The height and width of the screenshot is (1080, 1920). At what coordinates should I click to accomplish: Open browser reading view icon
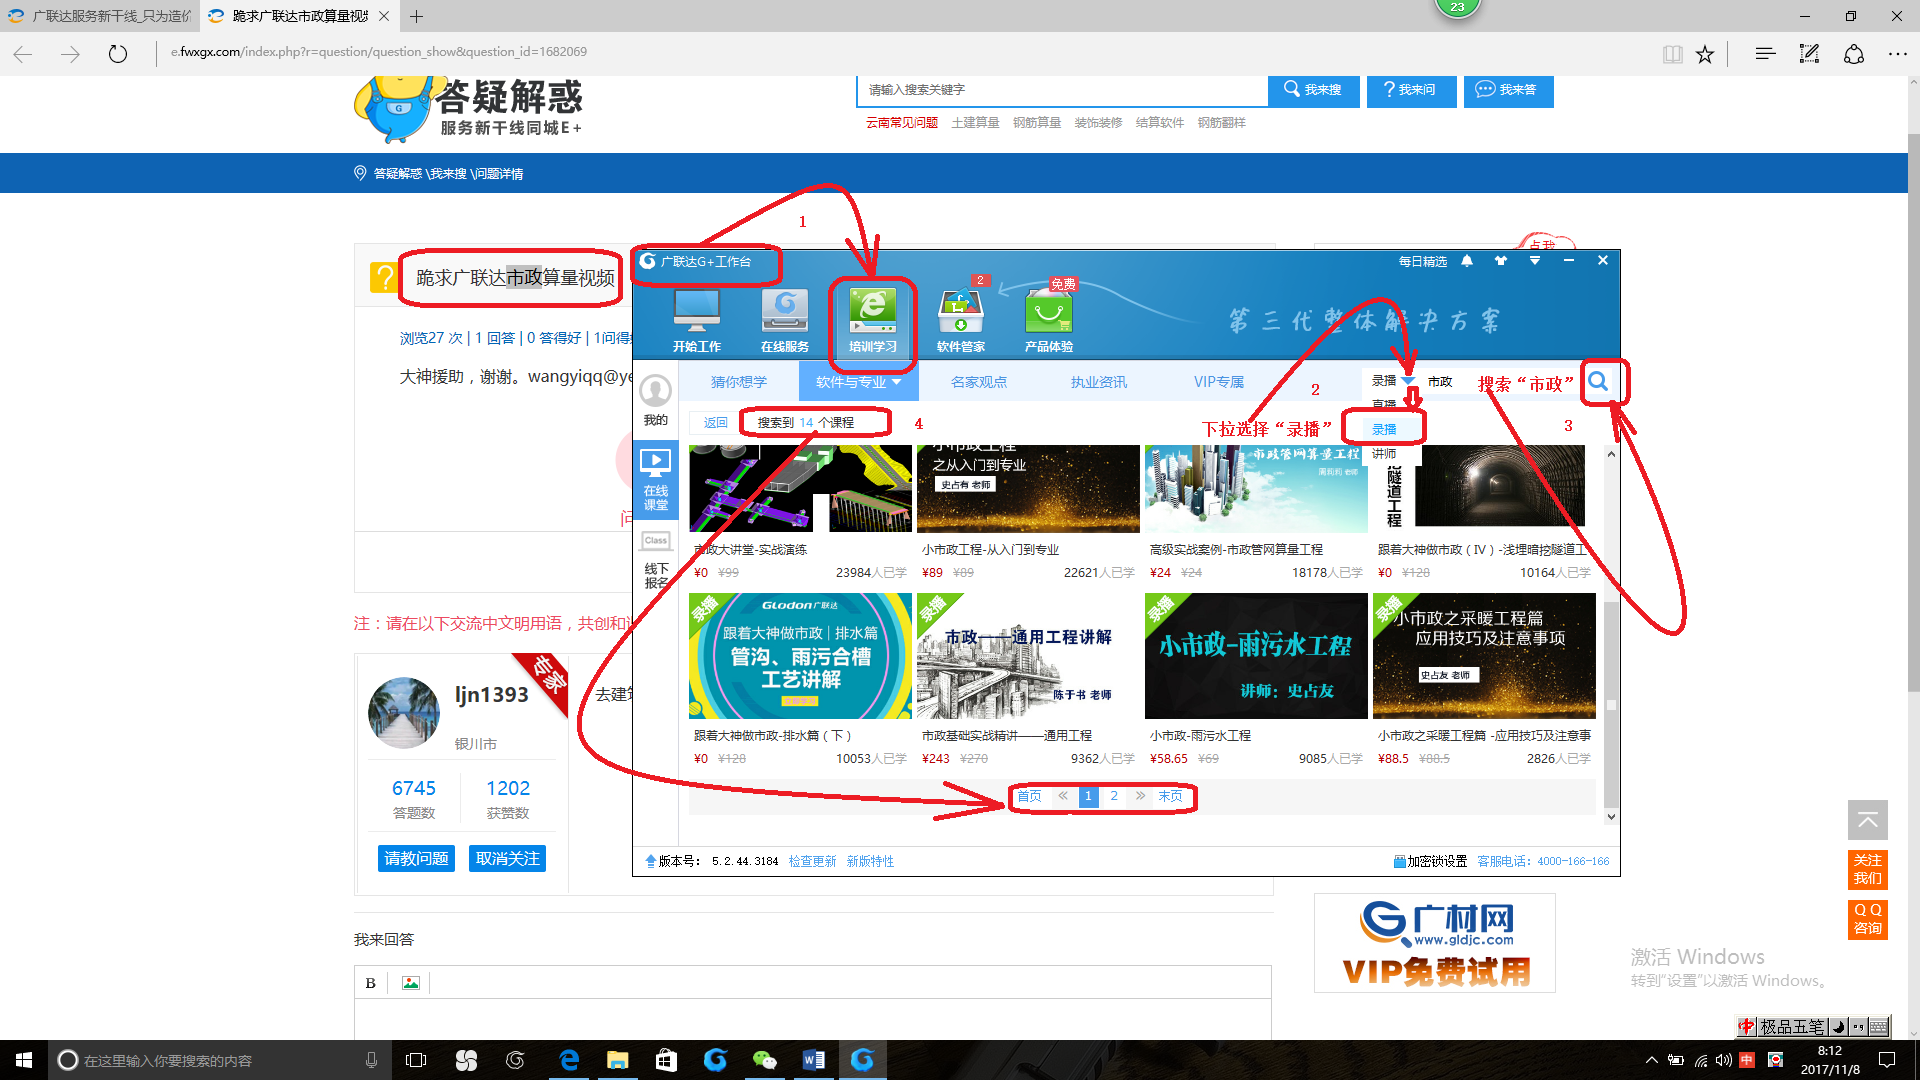pos(1672,54)
